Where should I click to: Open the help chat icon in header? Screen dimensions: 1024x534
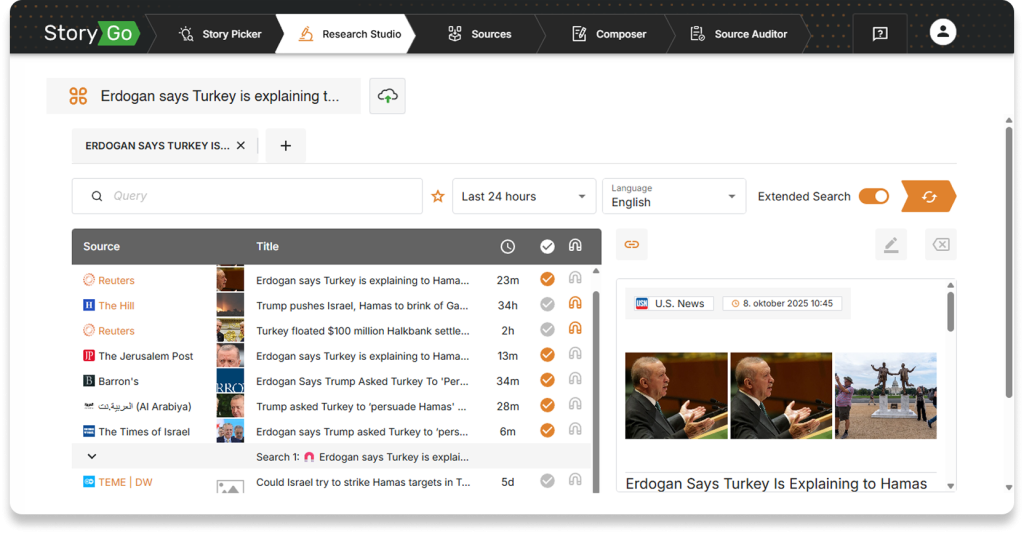880,34
